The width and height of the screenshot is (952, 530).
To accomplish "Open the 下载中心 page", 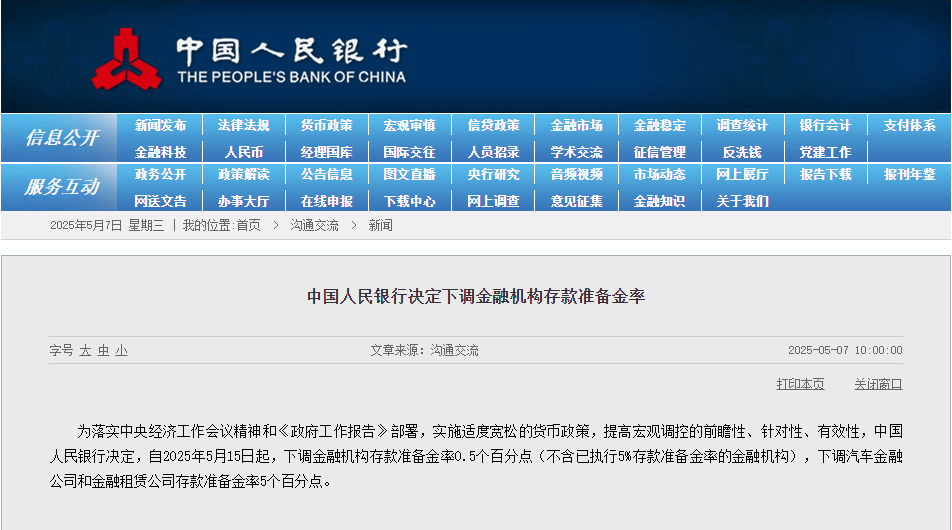I will click(x=409, y=201).
